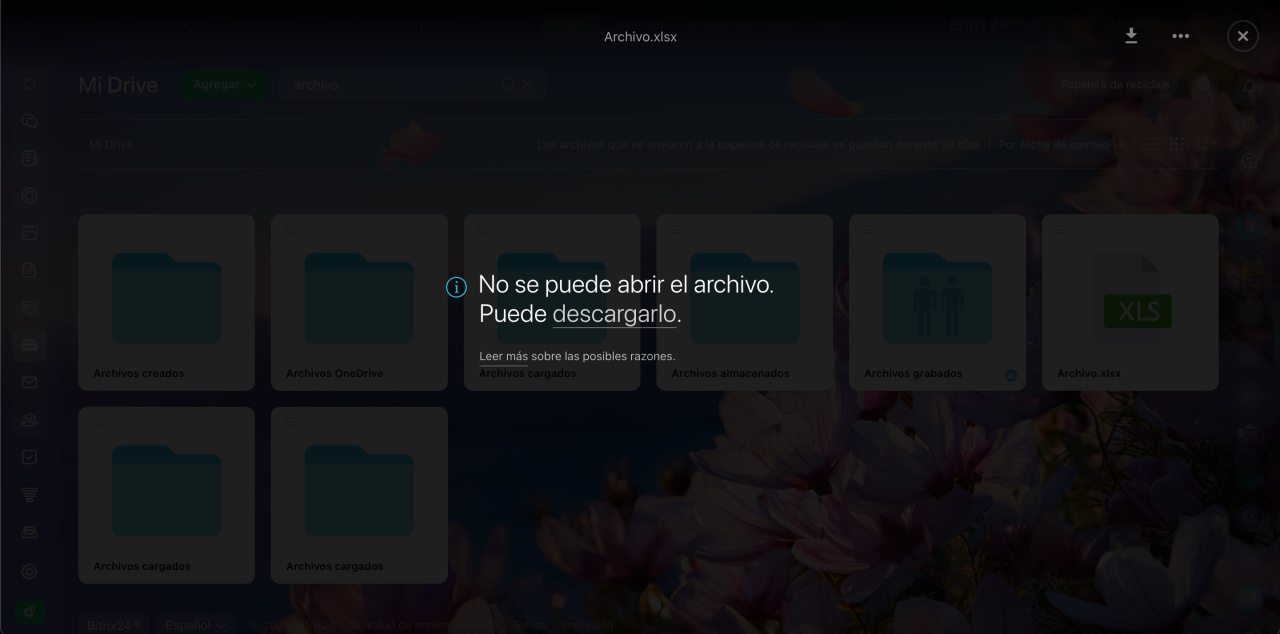Open the three-dot more options menu
Screen dimensions: 1280x634
[x=1181, y=36]
